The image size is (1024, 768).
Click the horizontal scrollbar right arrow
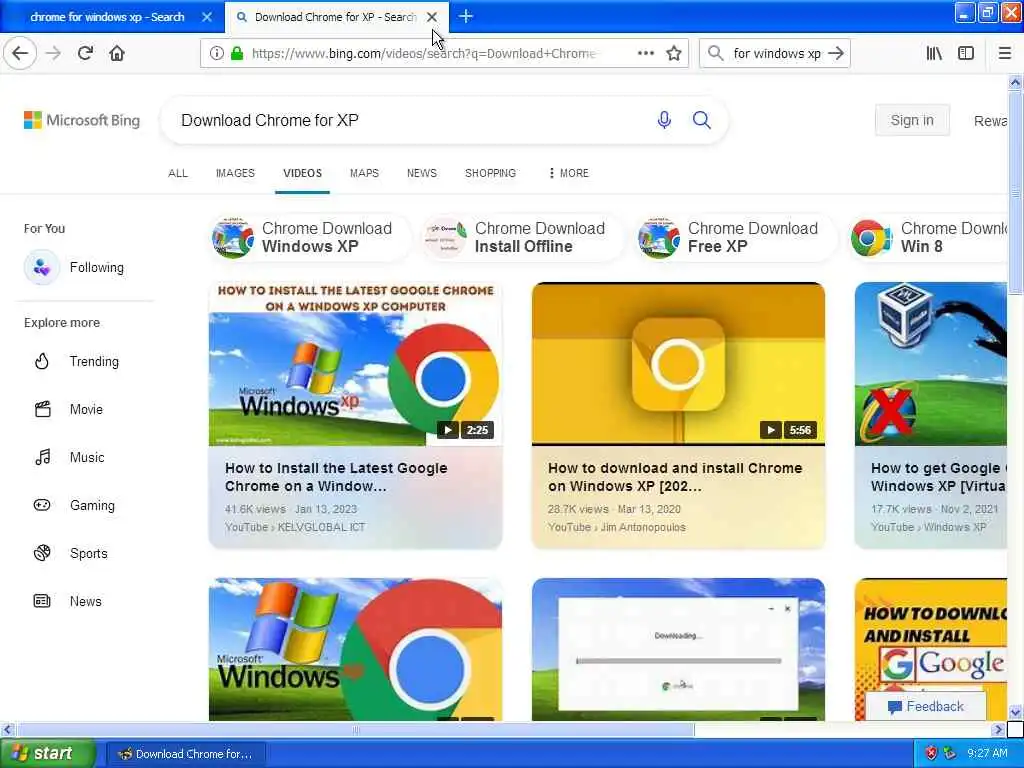point(998,729)
